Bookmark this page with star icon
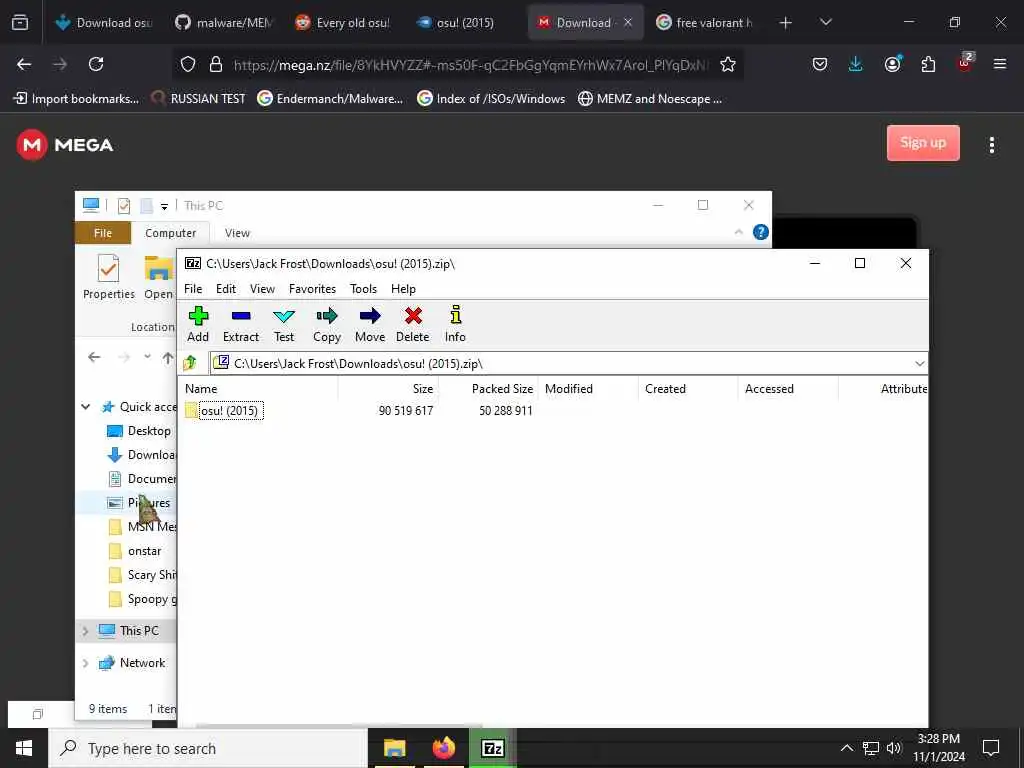Image resolution: width=1024 pixels, height=768 pixels. coord(728,64)
